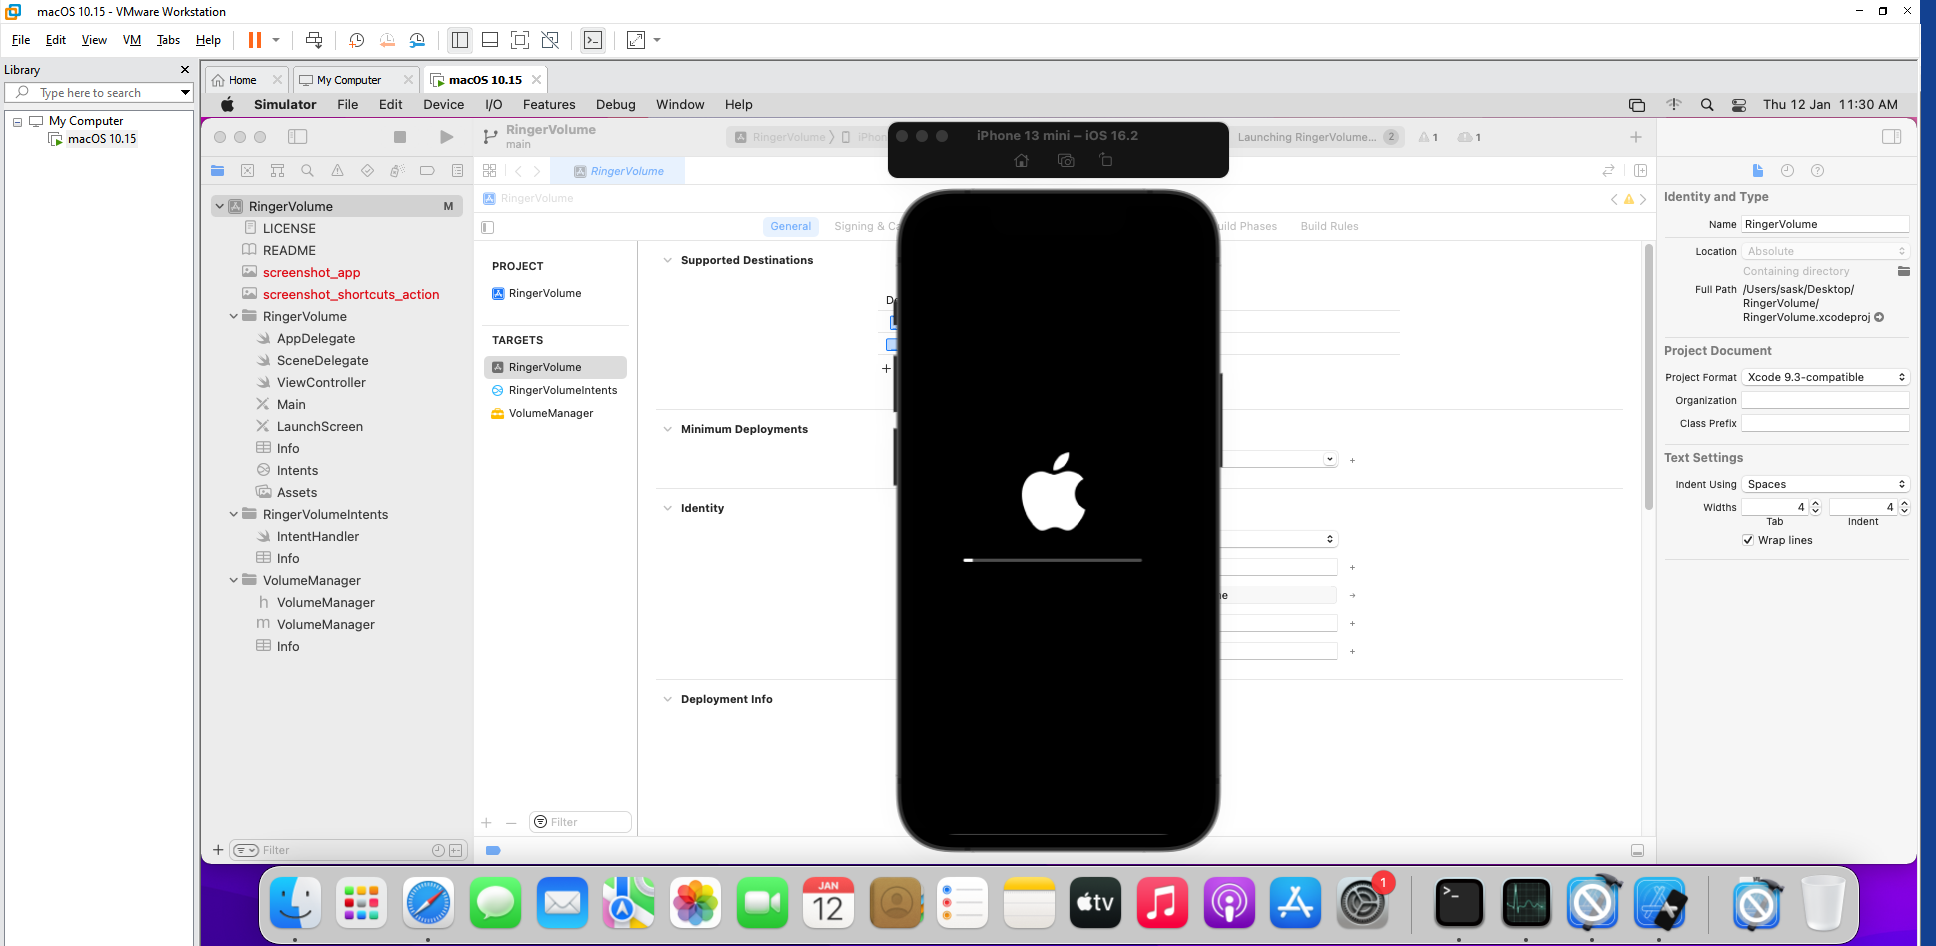Collapse Minimum Deployments section
Image resolution: width=1936 pixels, height=946 pixels.
point(668,429)
